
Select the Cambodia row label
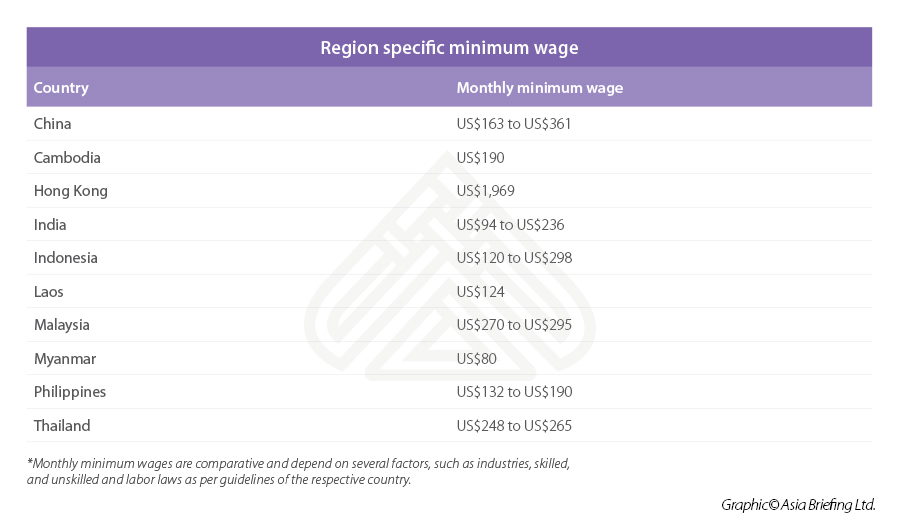tap(67, 158)
